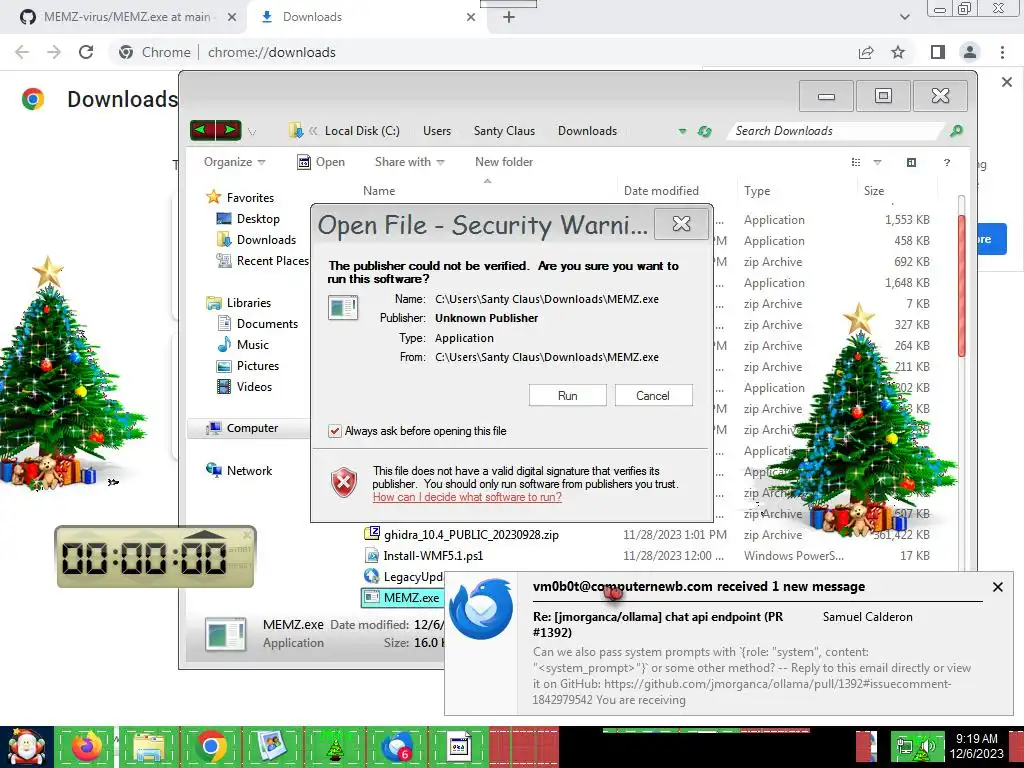The image size is (1024, 768).
Task: Expand the address bar history dropdown
Action: tap(682, 131)
